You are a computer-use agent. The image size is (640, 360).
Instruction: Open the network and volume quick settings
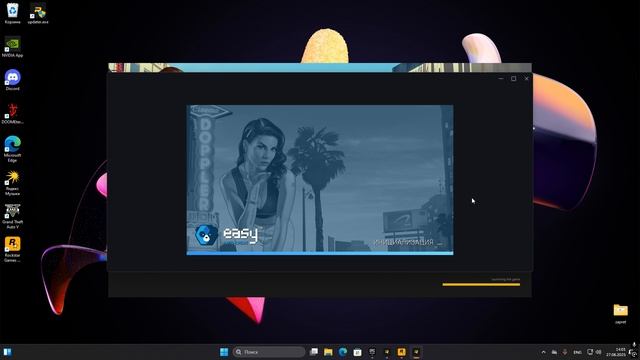[x=594, y=352]
